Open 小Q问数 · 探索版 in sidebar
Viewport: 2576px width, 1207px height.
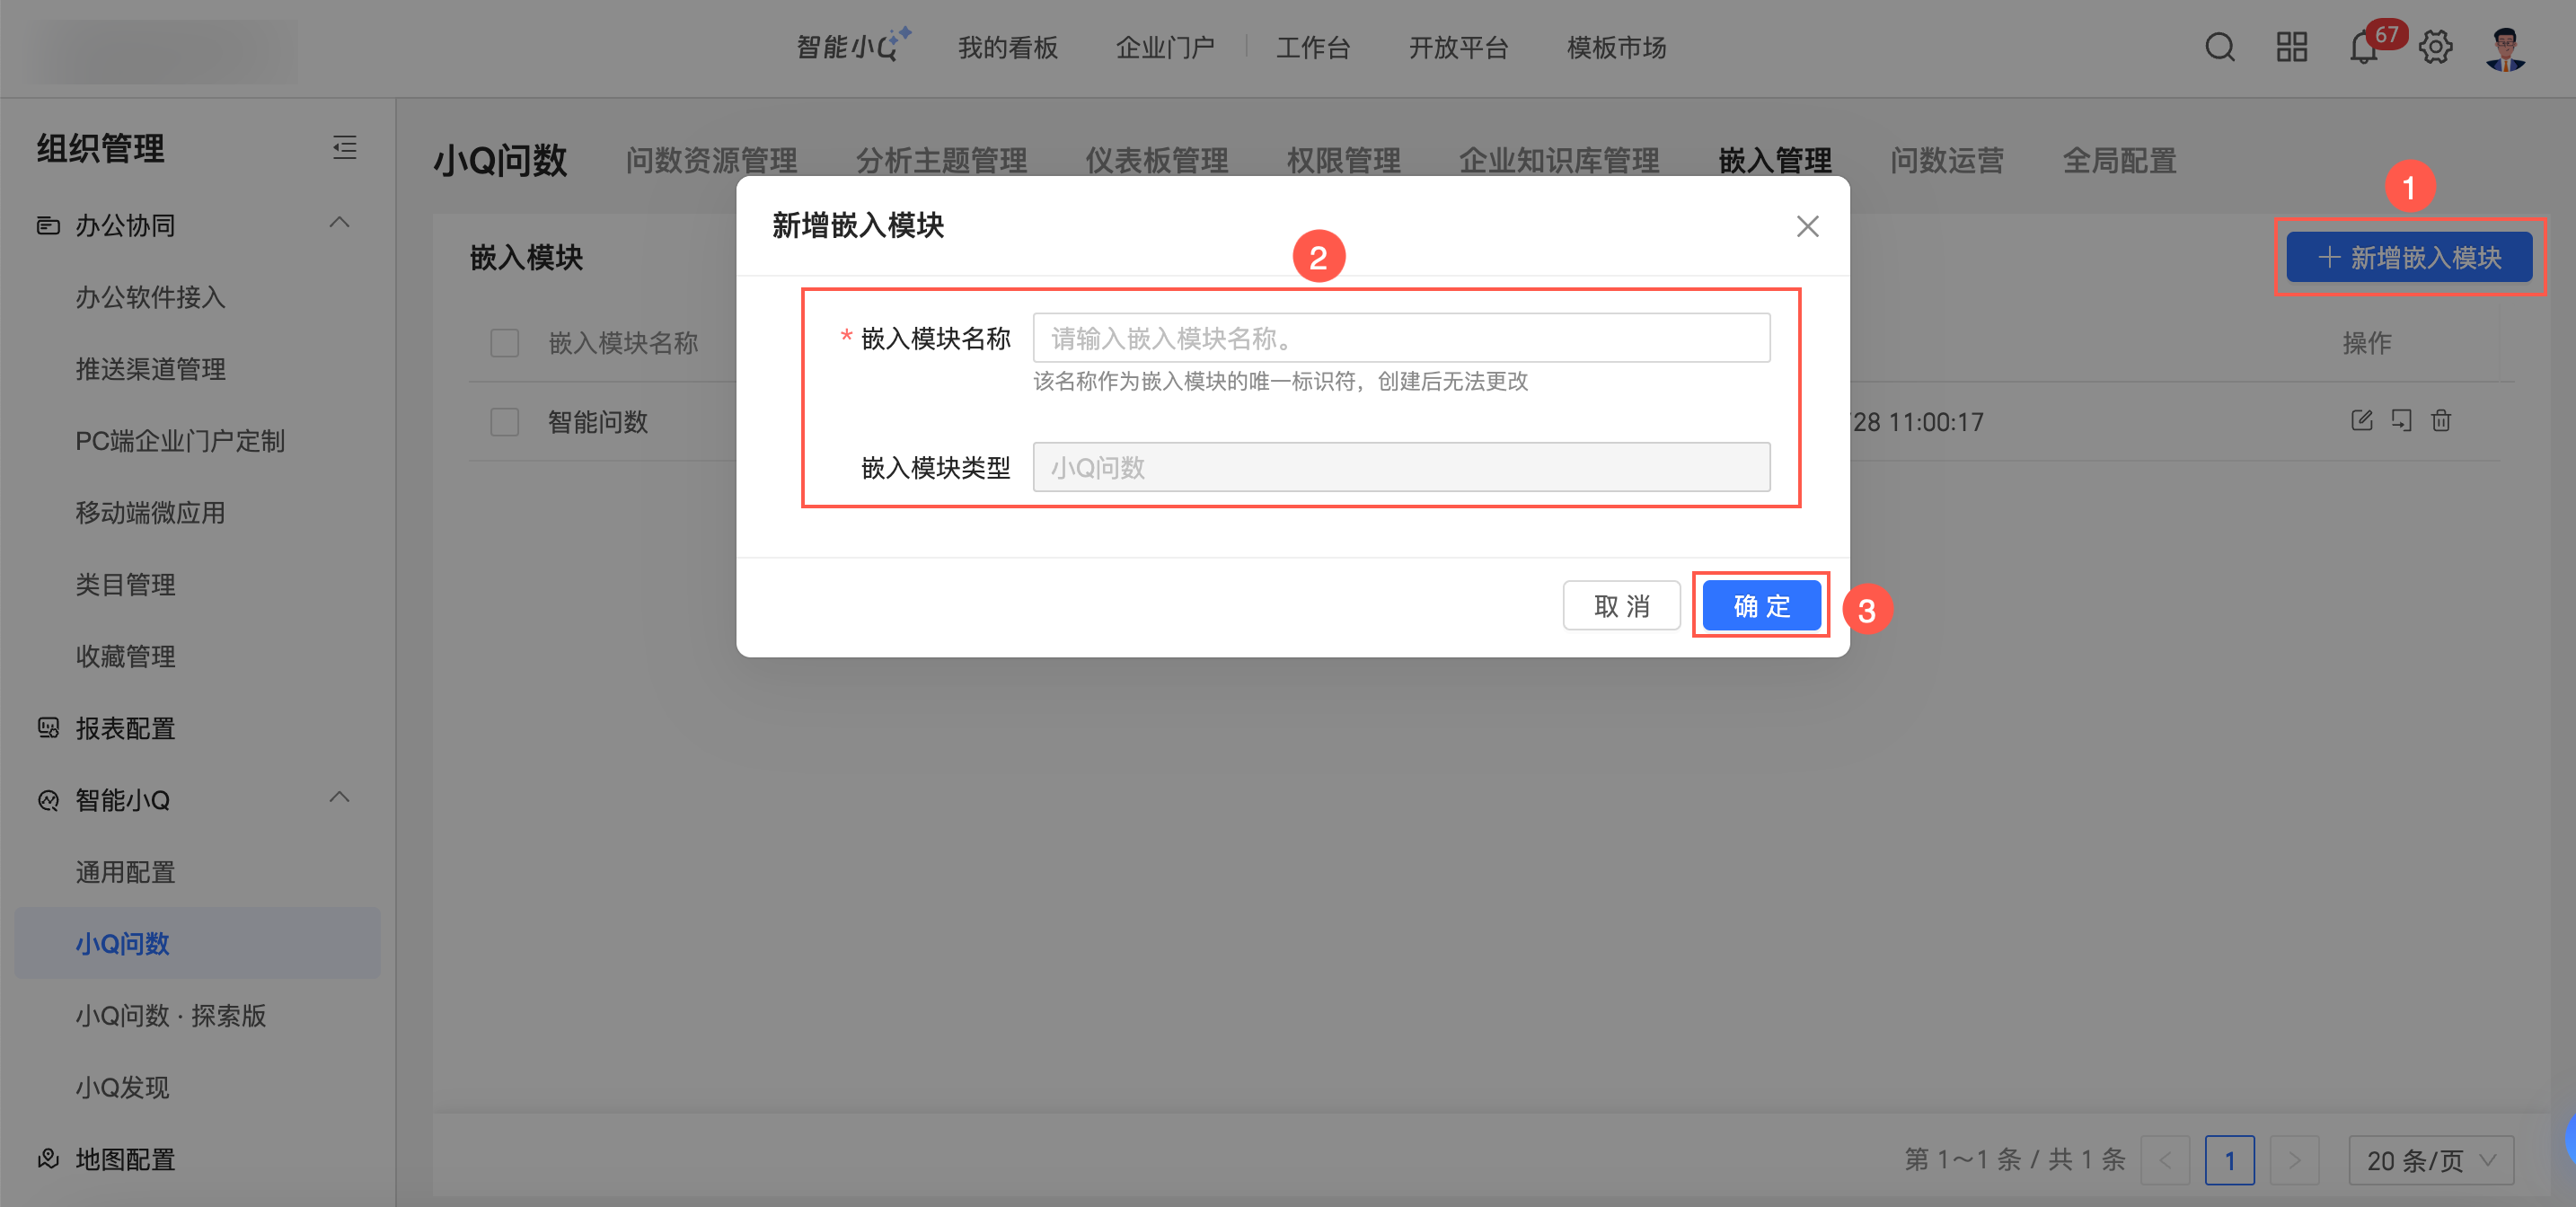point(171,1015)
